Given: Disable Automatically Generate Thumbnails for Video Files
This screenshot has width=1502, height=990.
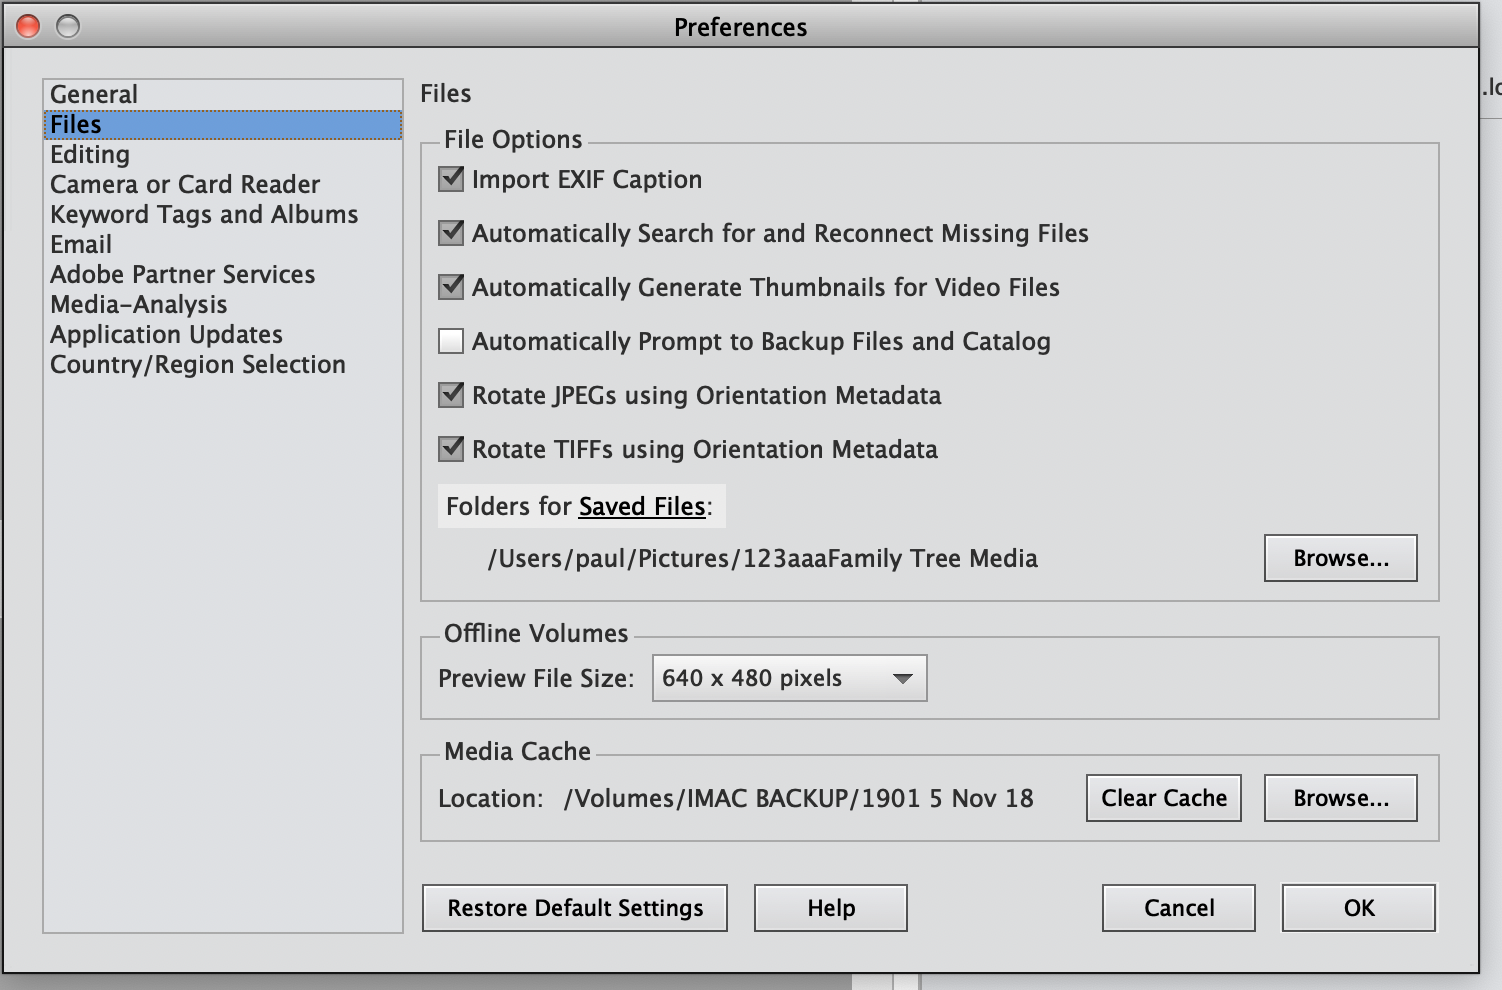Looking at the screenshot, I should point(451,287).
